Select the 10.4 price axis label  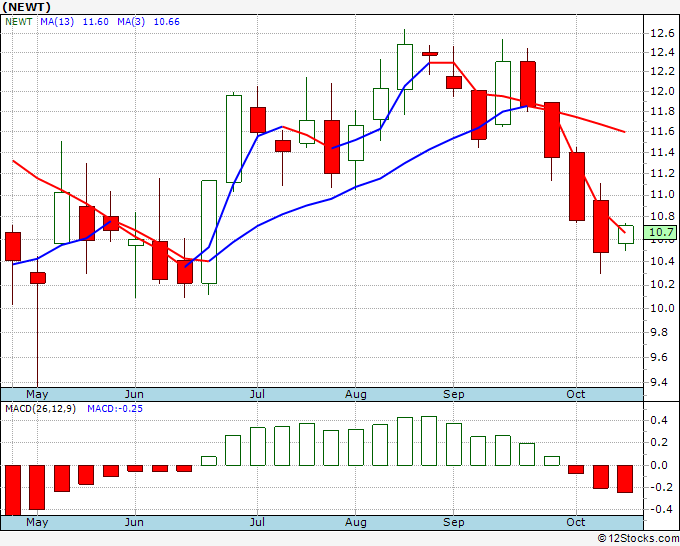tap(662, 261)
